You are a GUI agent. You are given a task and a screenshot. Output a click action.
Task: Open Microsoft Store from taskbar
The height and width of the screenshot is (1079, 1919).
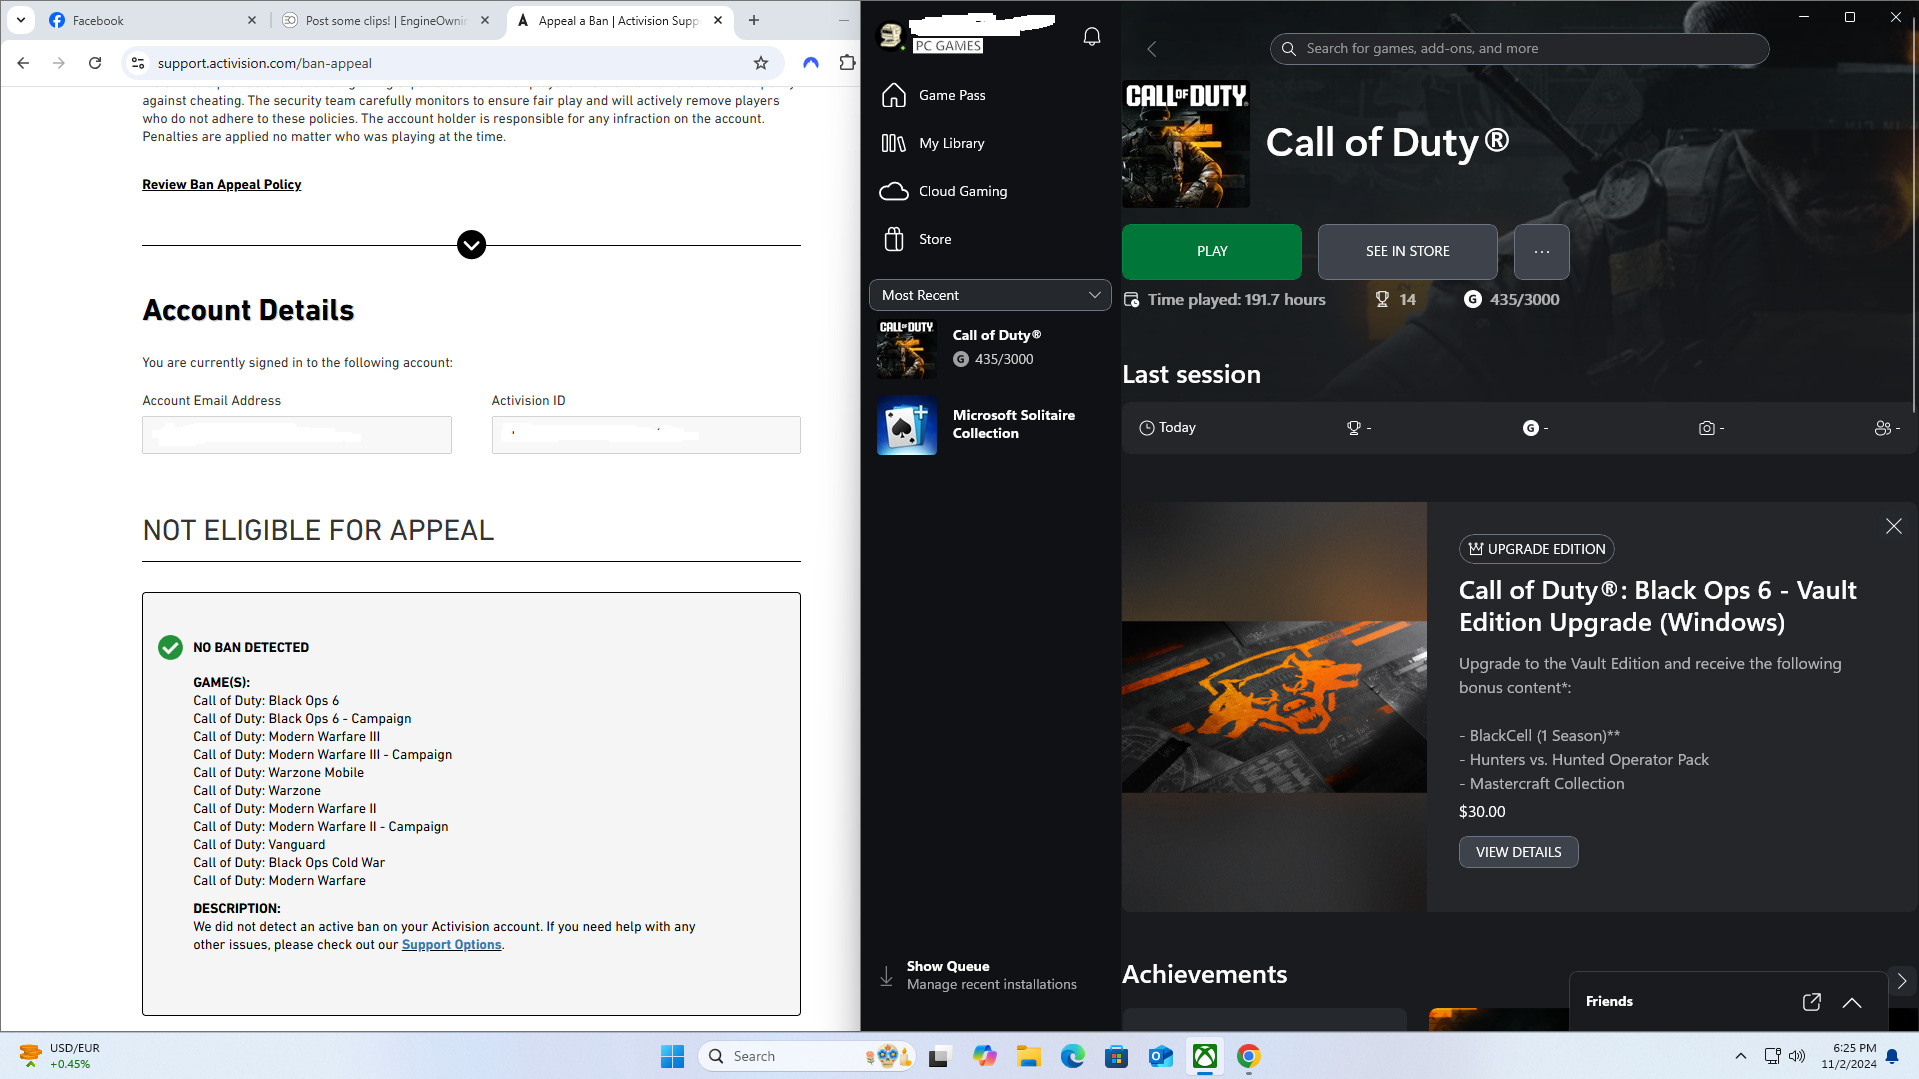click(1116, 1056)
